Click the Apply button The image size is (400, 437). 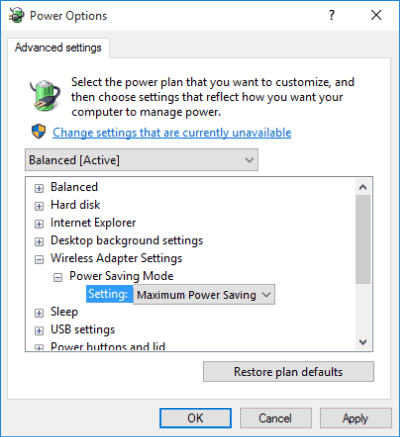click(356, 418)
